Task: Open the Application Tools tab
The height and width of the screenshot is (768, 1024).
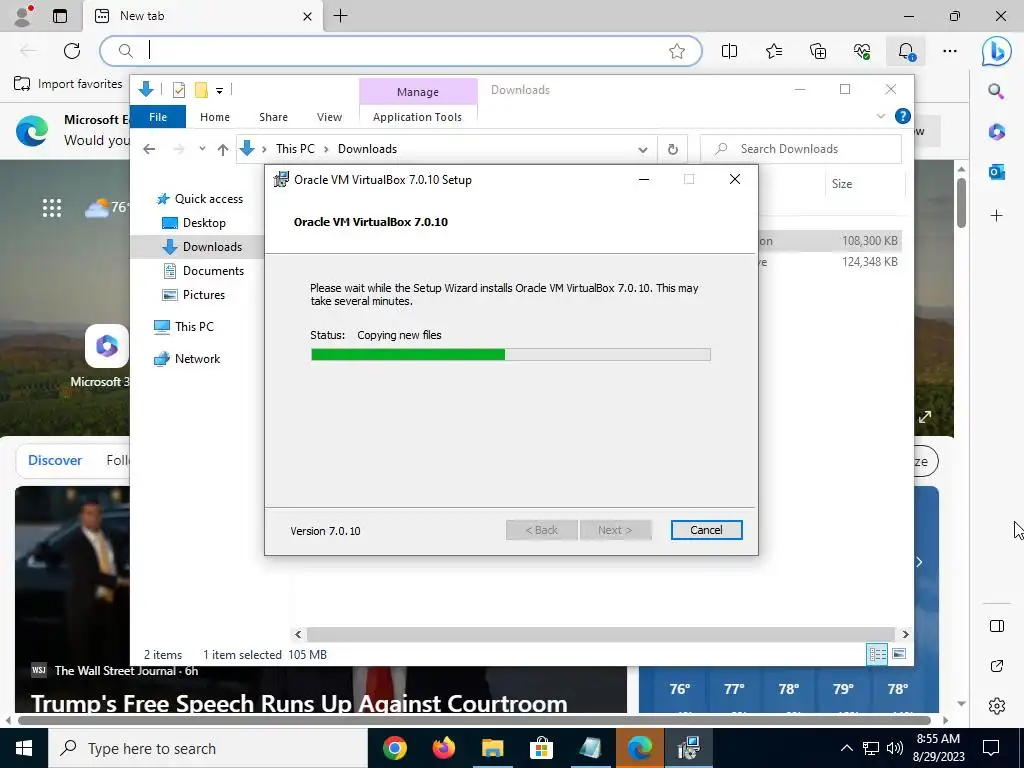Action: (417, 117)
